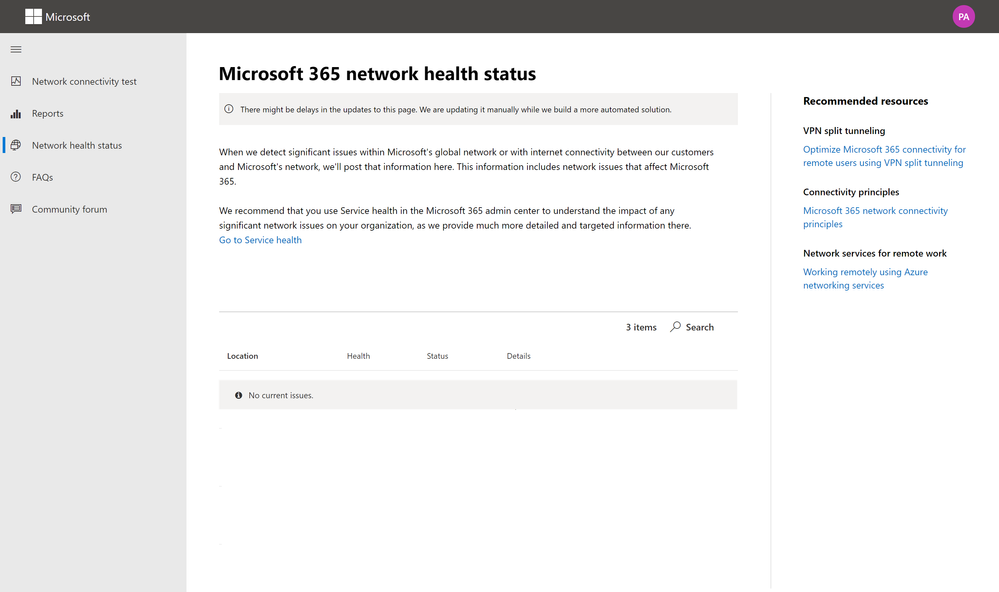
Task: Open VPN split tunneling optimization link
Action: 884,156
